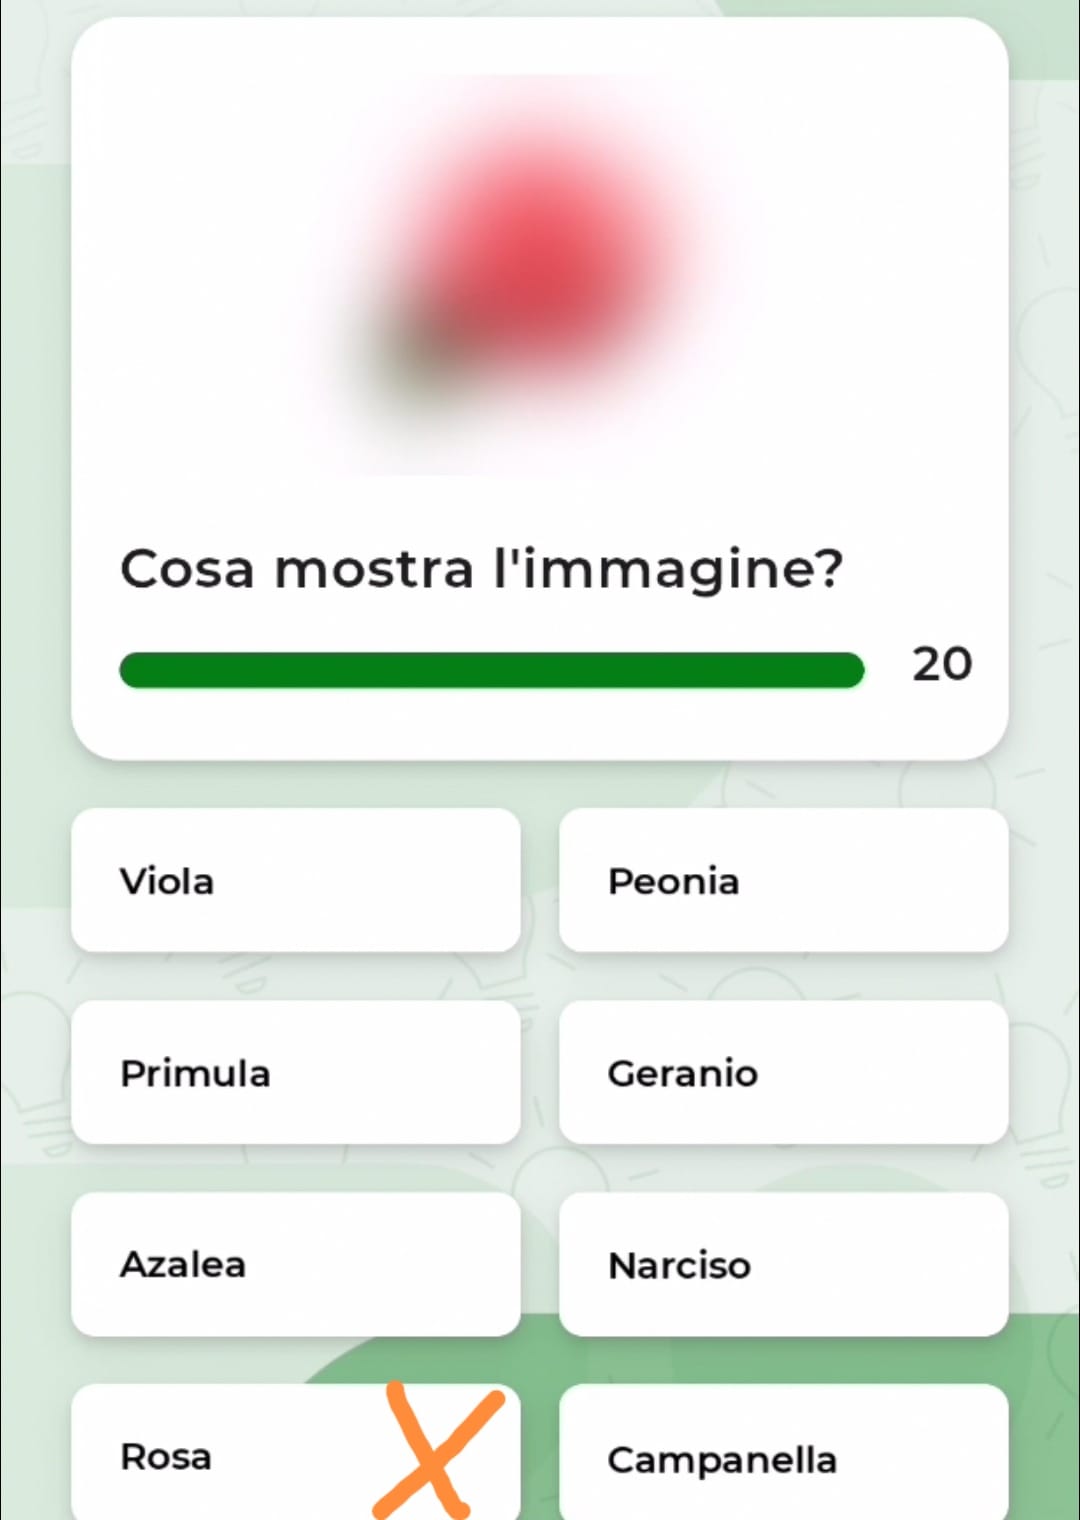Click the "Campanella" answer option
Image resolution: width=1080 pixels, height=1520 pixels.
pyautogui.click(x=783, y=1456)
